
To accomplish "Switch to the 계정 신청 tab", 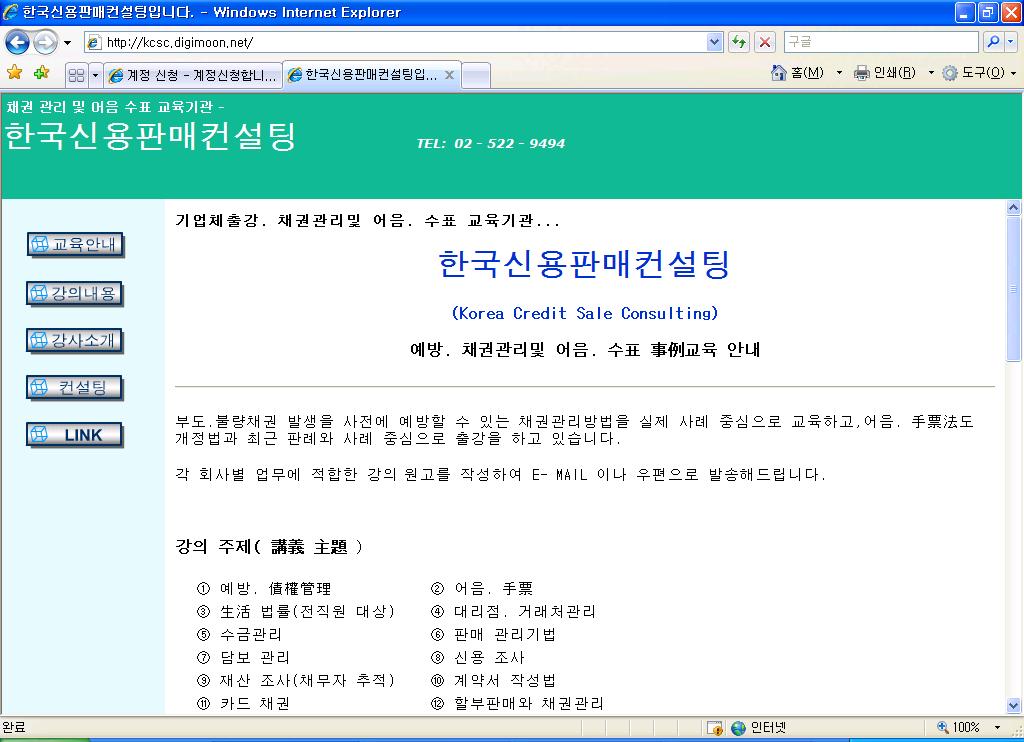I will tap(193, 75).
